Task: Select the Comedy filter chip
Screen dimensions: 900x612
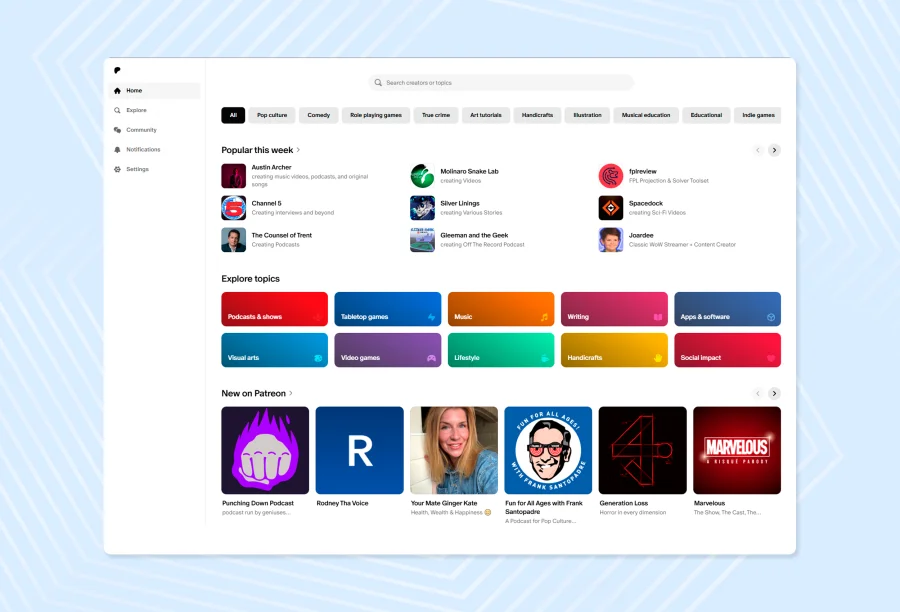Action: (x=319, y=115)
